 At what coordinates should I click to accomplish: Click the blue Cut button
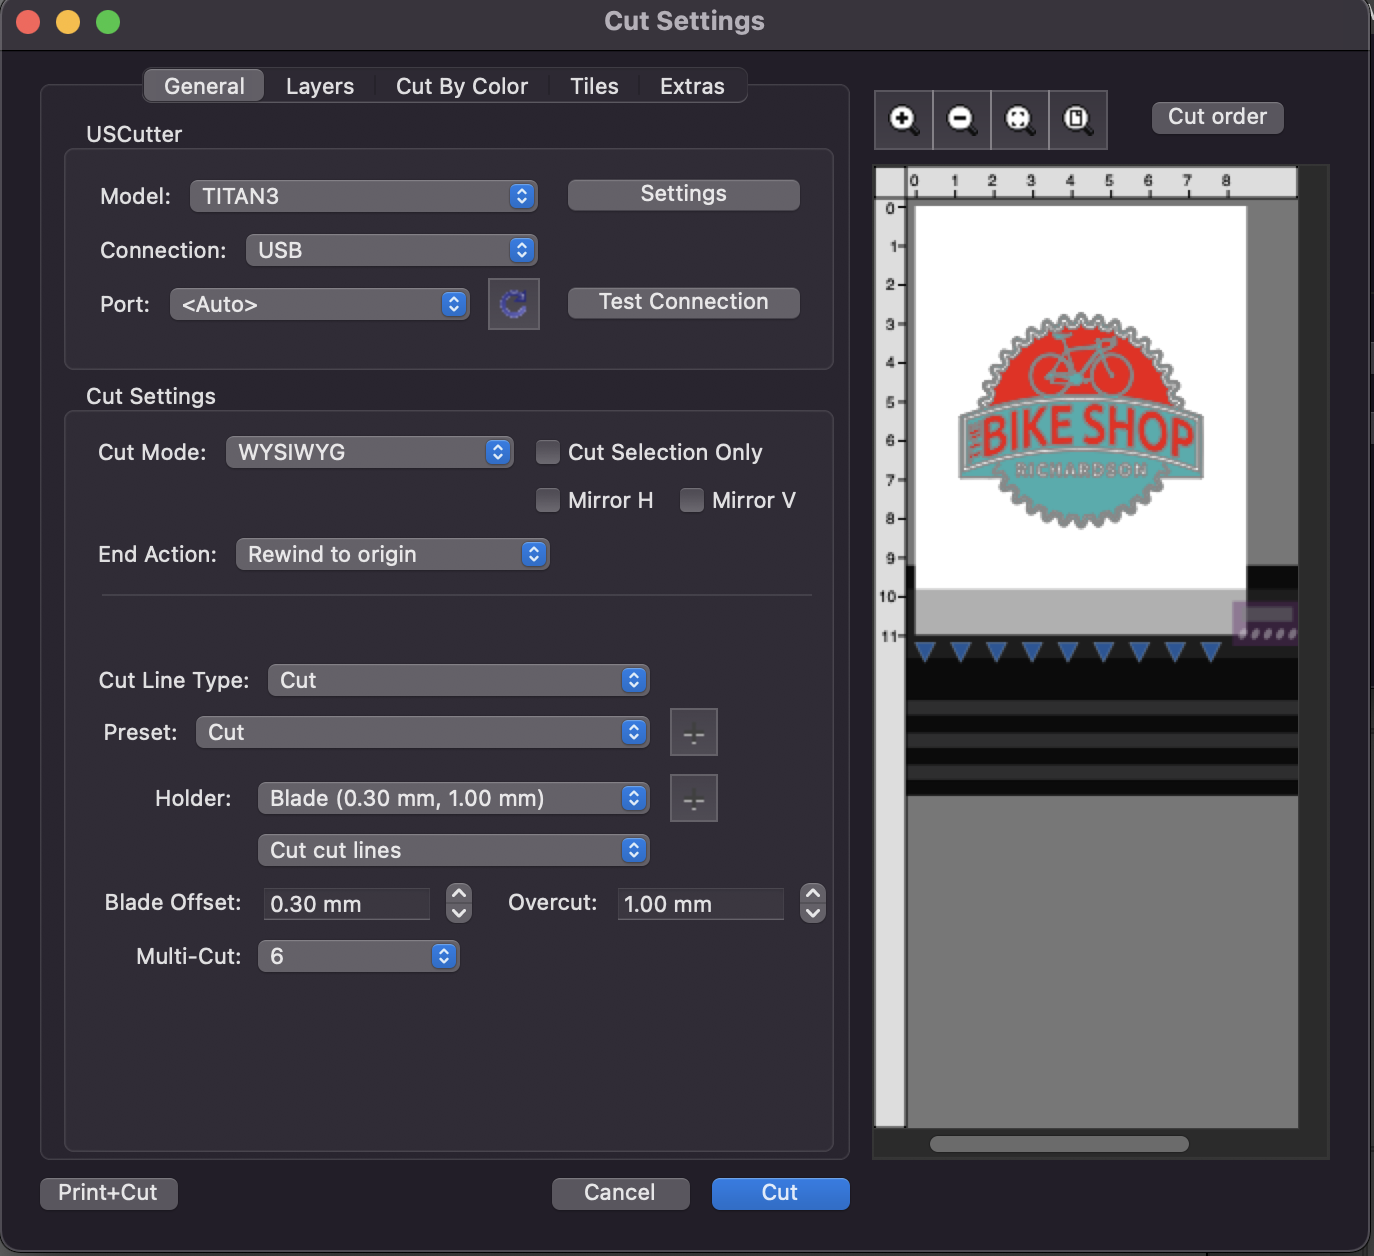coord(780,1193)
